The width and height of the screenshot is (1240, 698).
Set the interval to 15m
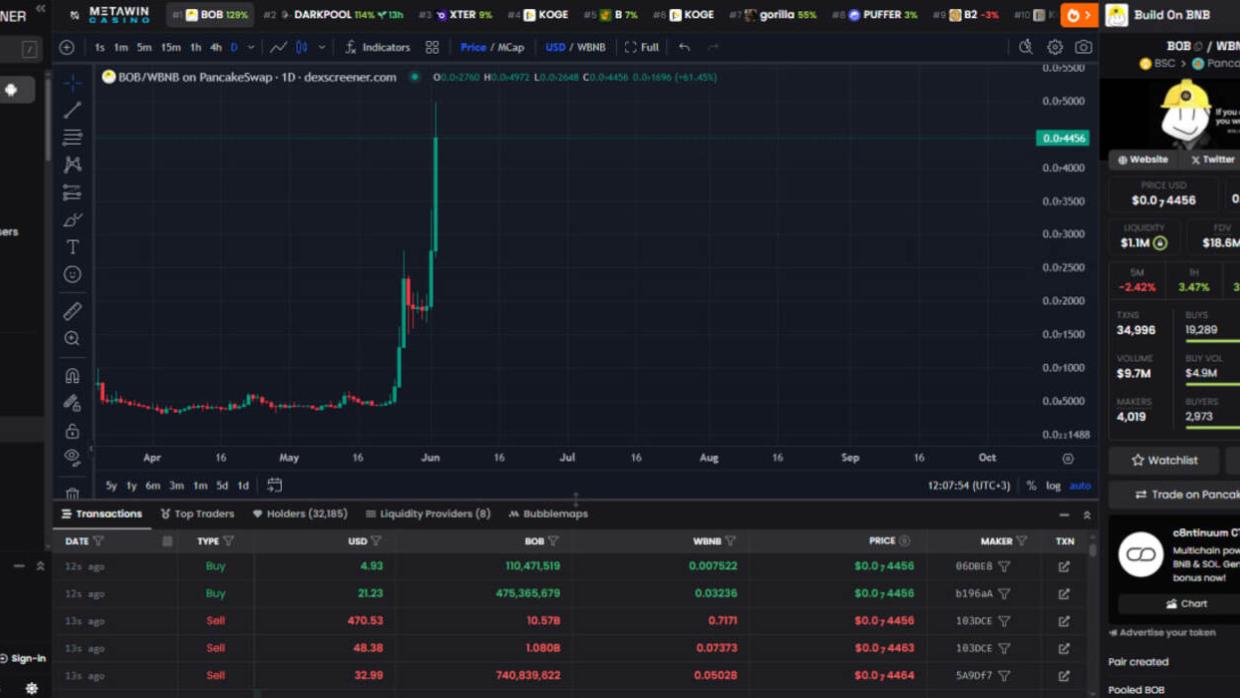pos(171,47)
